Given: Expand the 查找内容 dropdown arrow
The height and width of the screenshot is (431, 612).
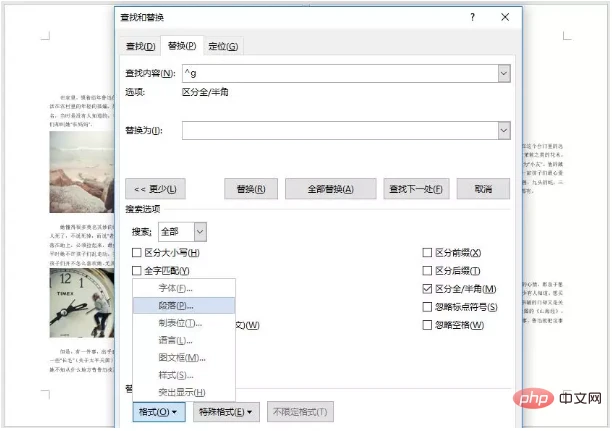Looking at the screenshot, I should click(504, 73).
